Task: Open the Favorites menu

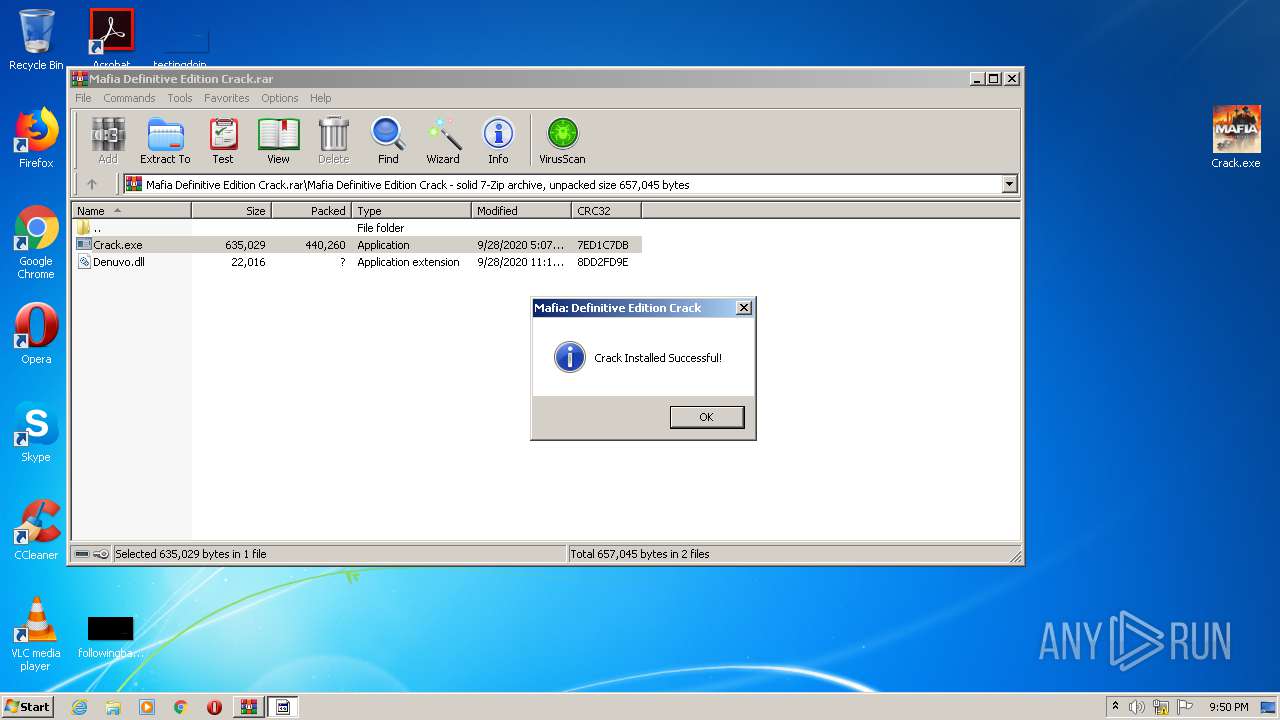Action: (x=227, y=98)
